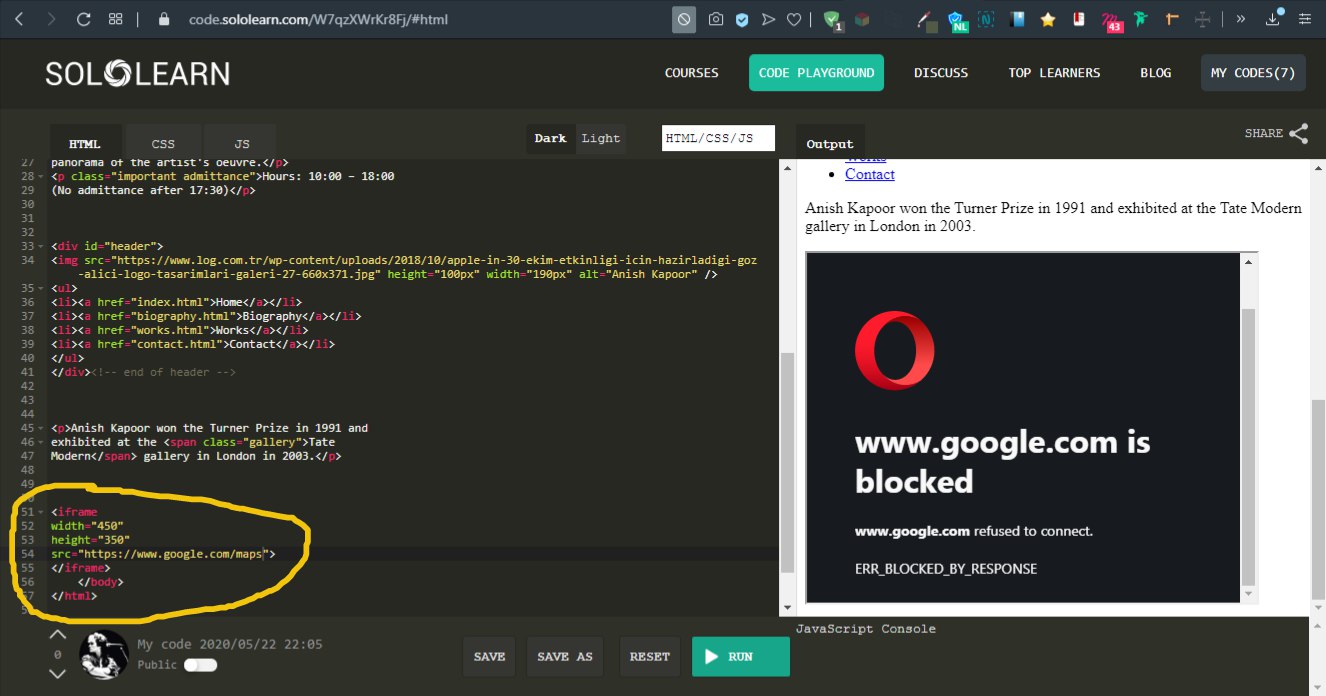Upvote the code with the up chevron

tap(57, 634)
